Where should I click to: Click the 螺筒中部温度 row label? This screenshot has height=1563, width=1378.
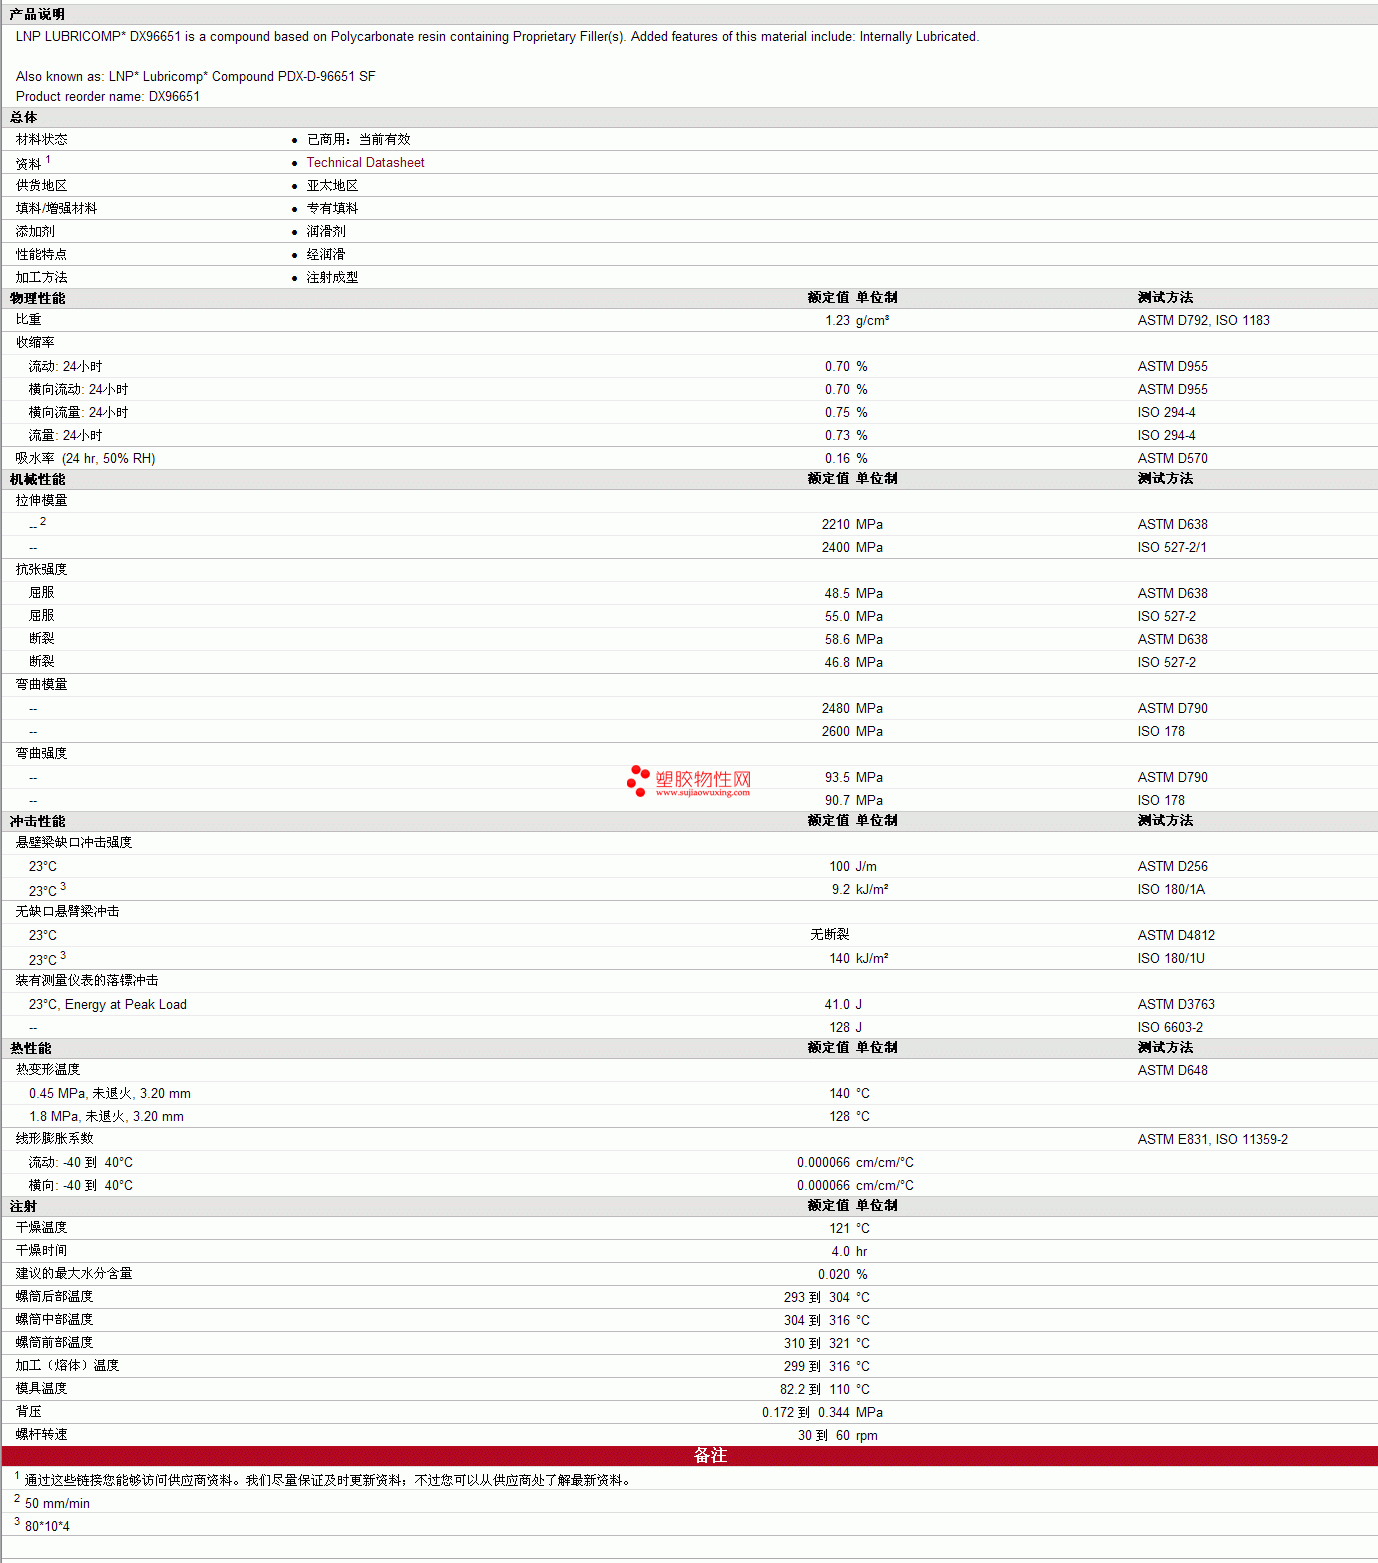54,1320
